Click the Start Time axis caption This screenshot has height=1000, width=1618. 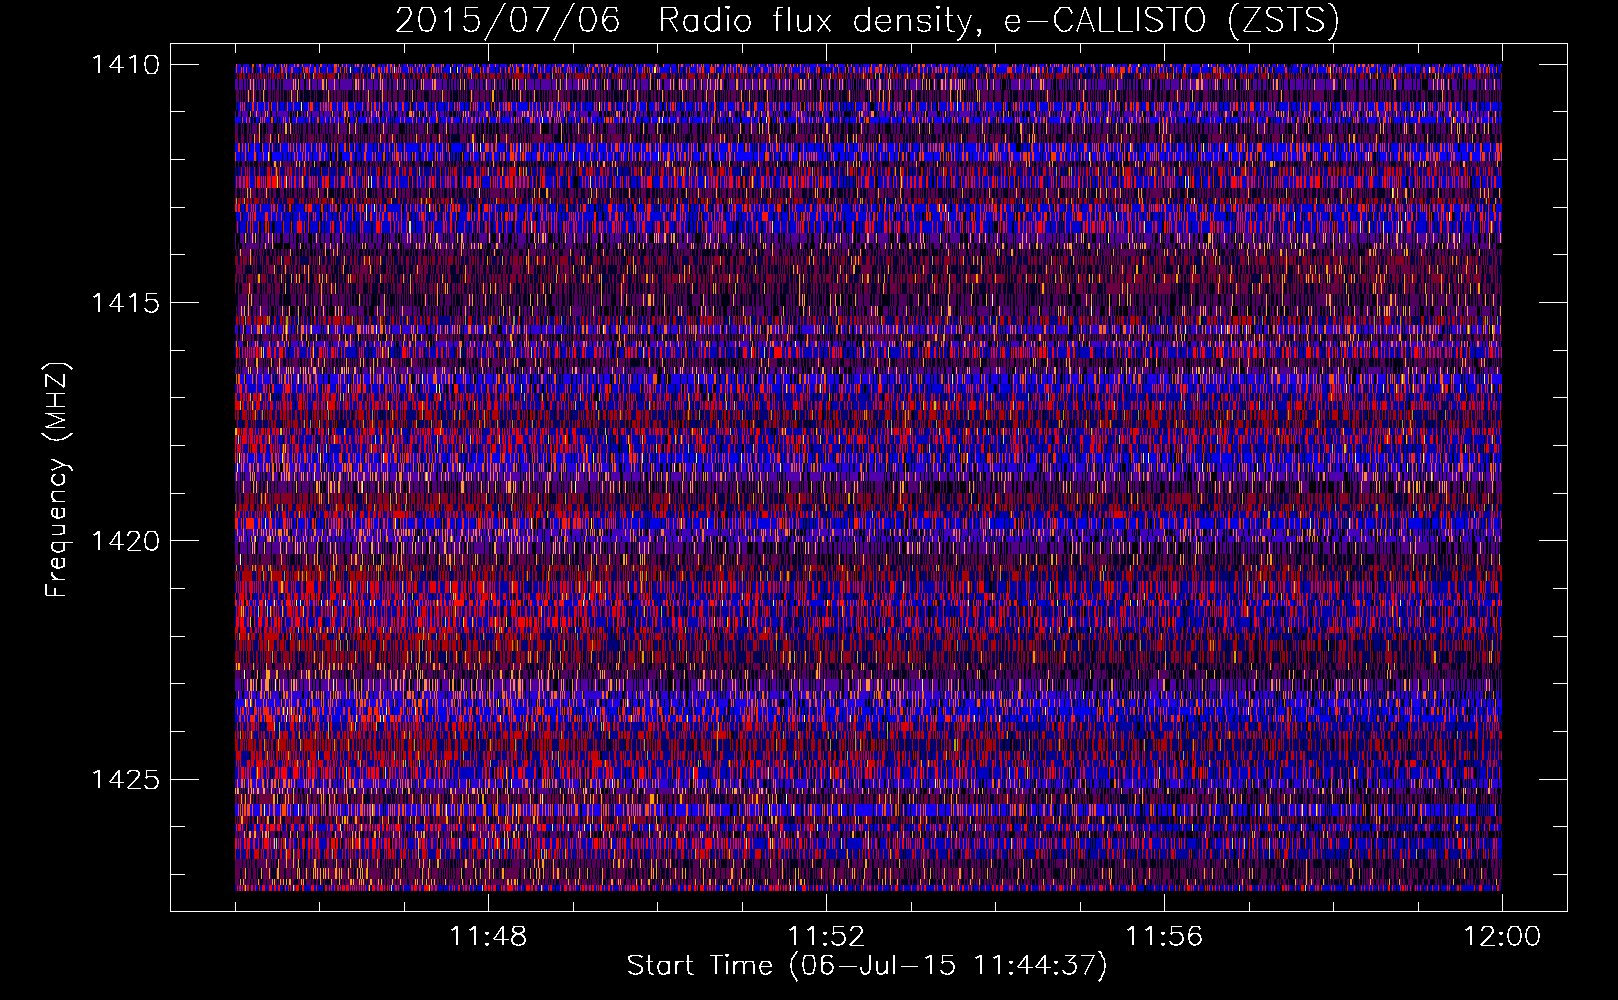tap(867, 966)
